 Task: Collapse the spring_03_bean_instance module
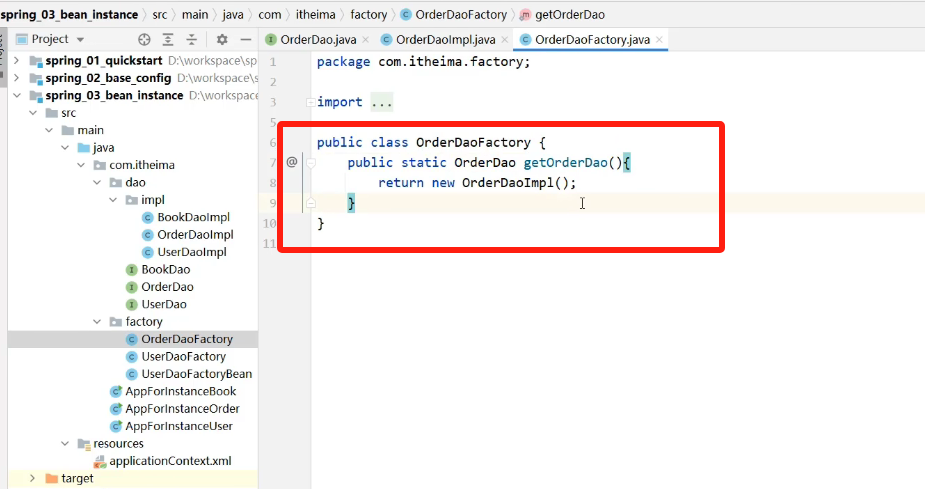(x=17, y=96)
